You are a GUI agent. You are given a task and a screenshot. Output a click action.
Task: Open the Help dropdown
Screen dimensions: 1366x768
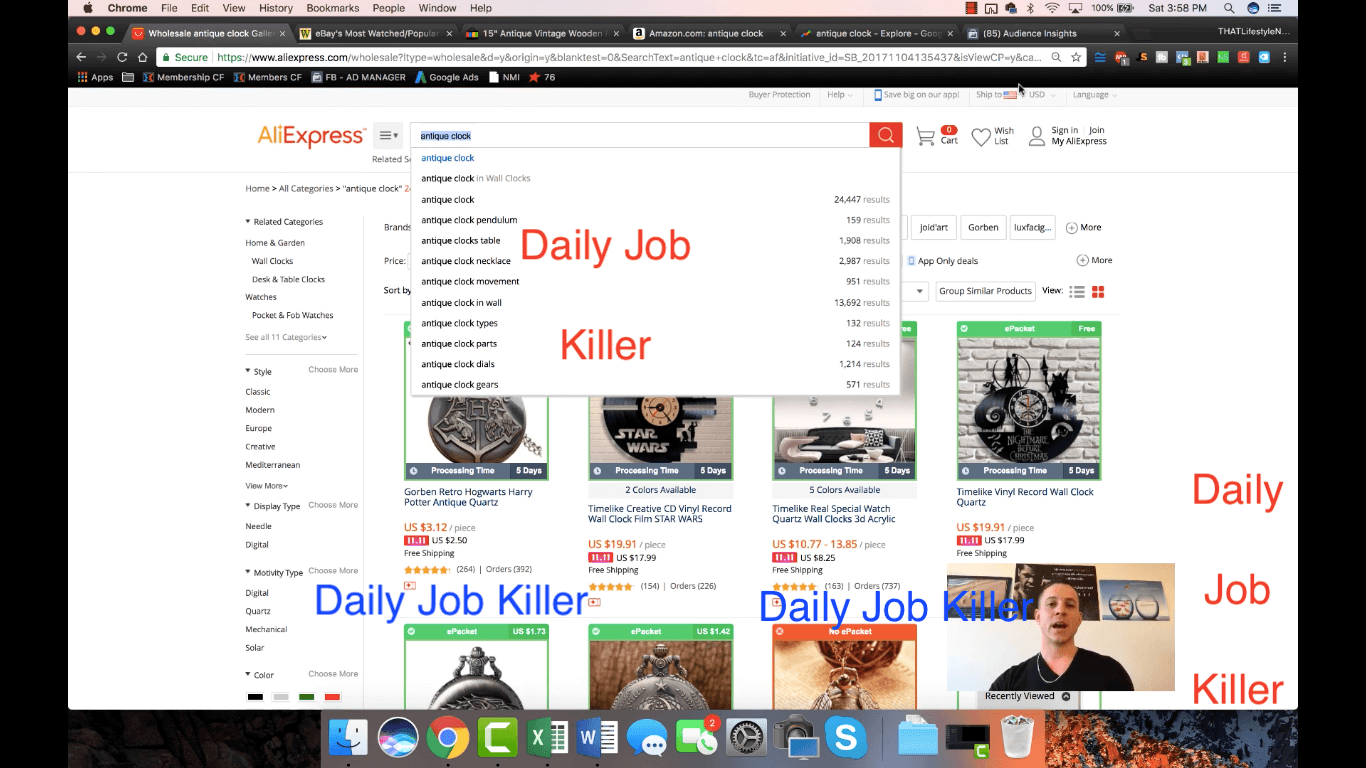(840, 95)
